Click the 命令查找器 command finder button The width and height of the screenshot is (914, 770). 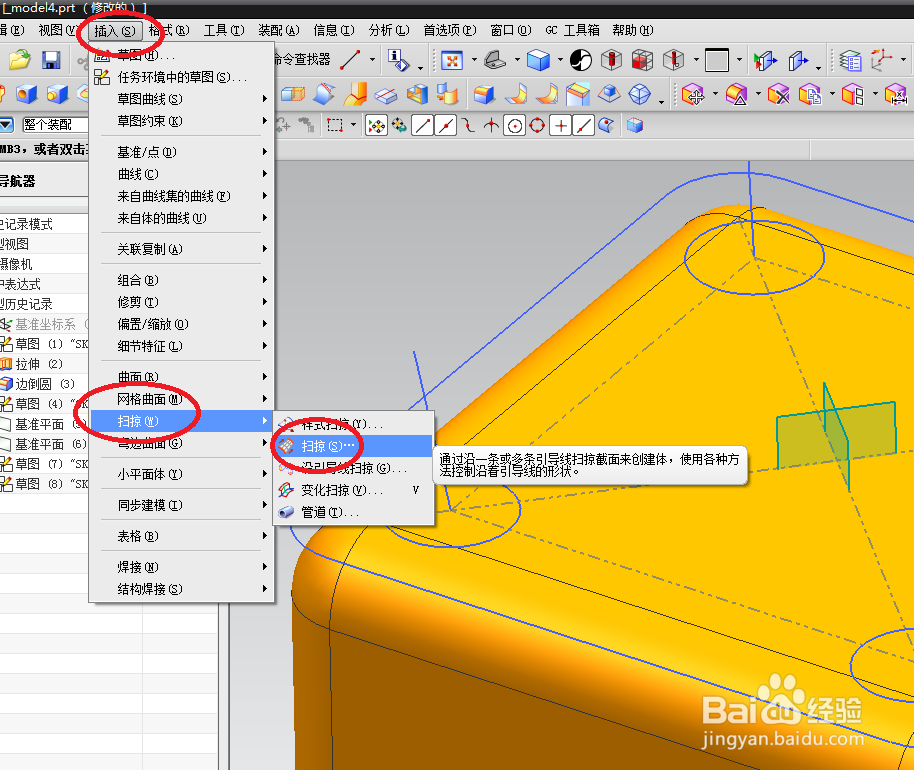302,59
